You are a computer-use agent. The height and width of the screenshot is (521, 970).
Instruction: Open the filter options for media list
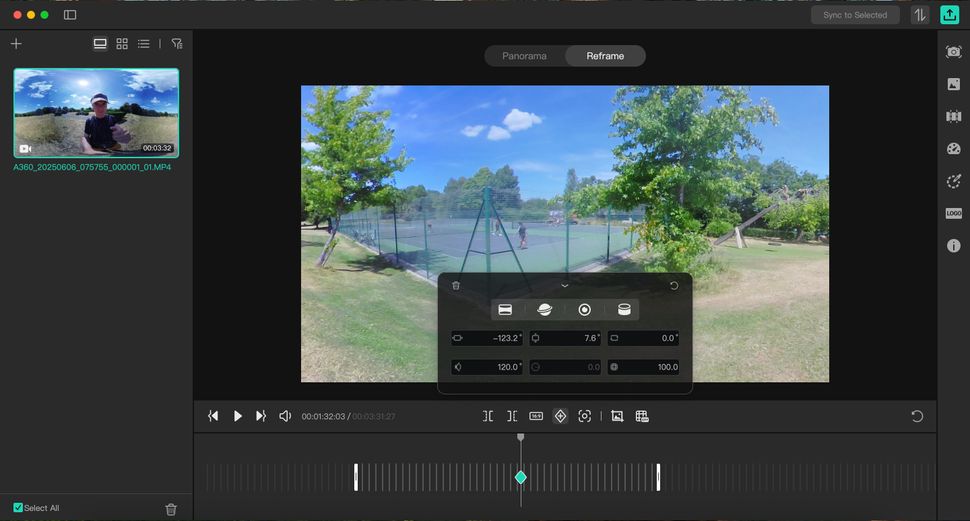(177, 44)
